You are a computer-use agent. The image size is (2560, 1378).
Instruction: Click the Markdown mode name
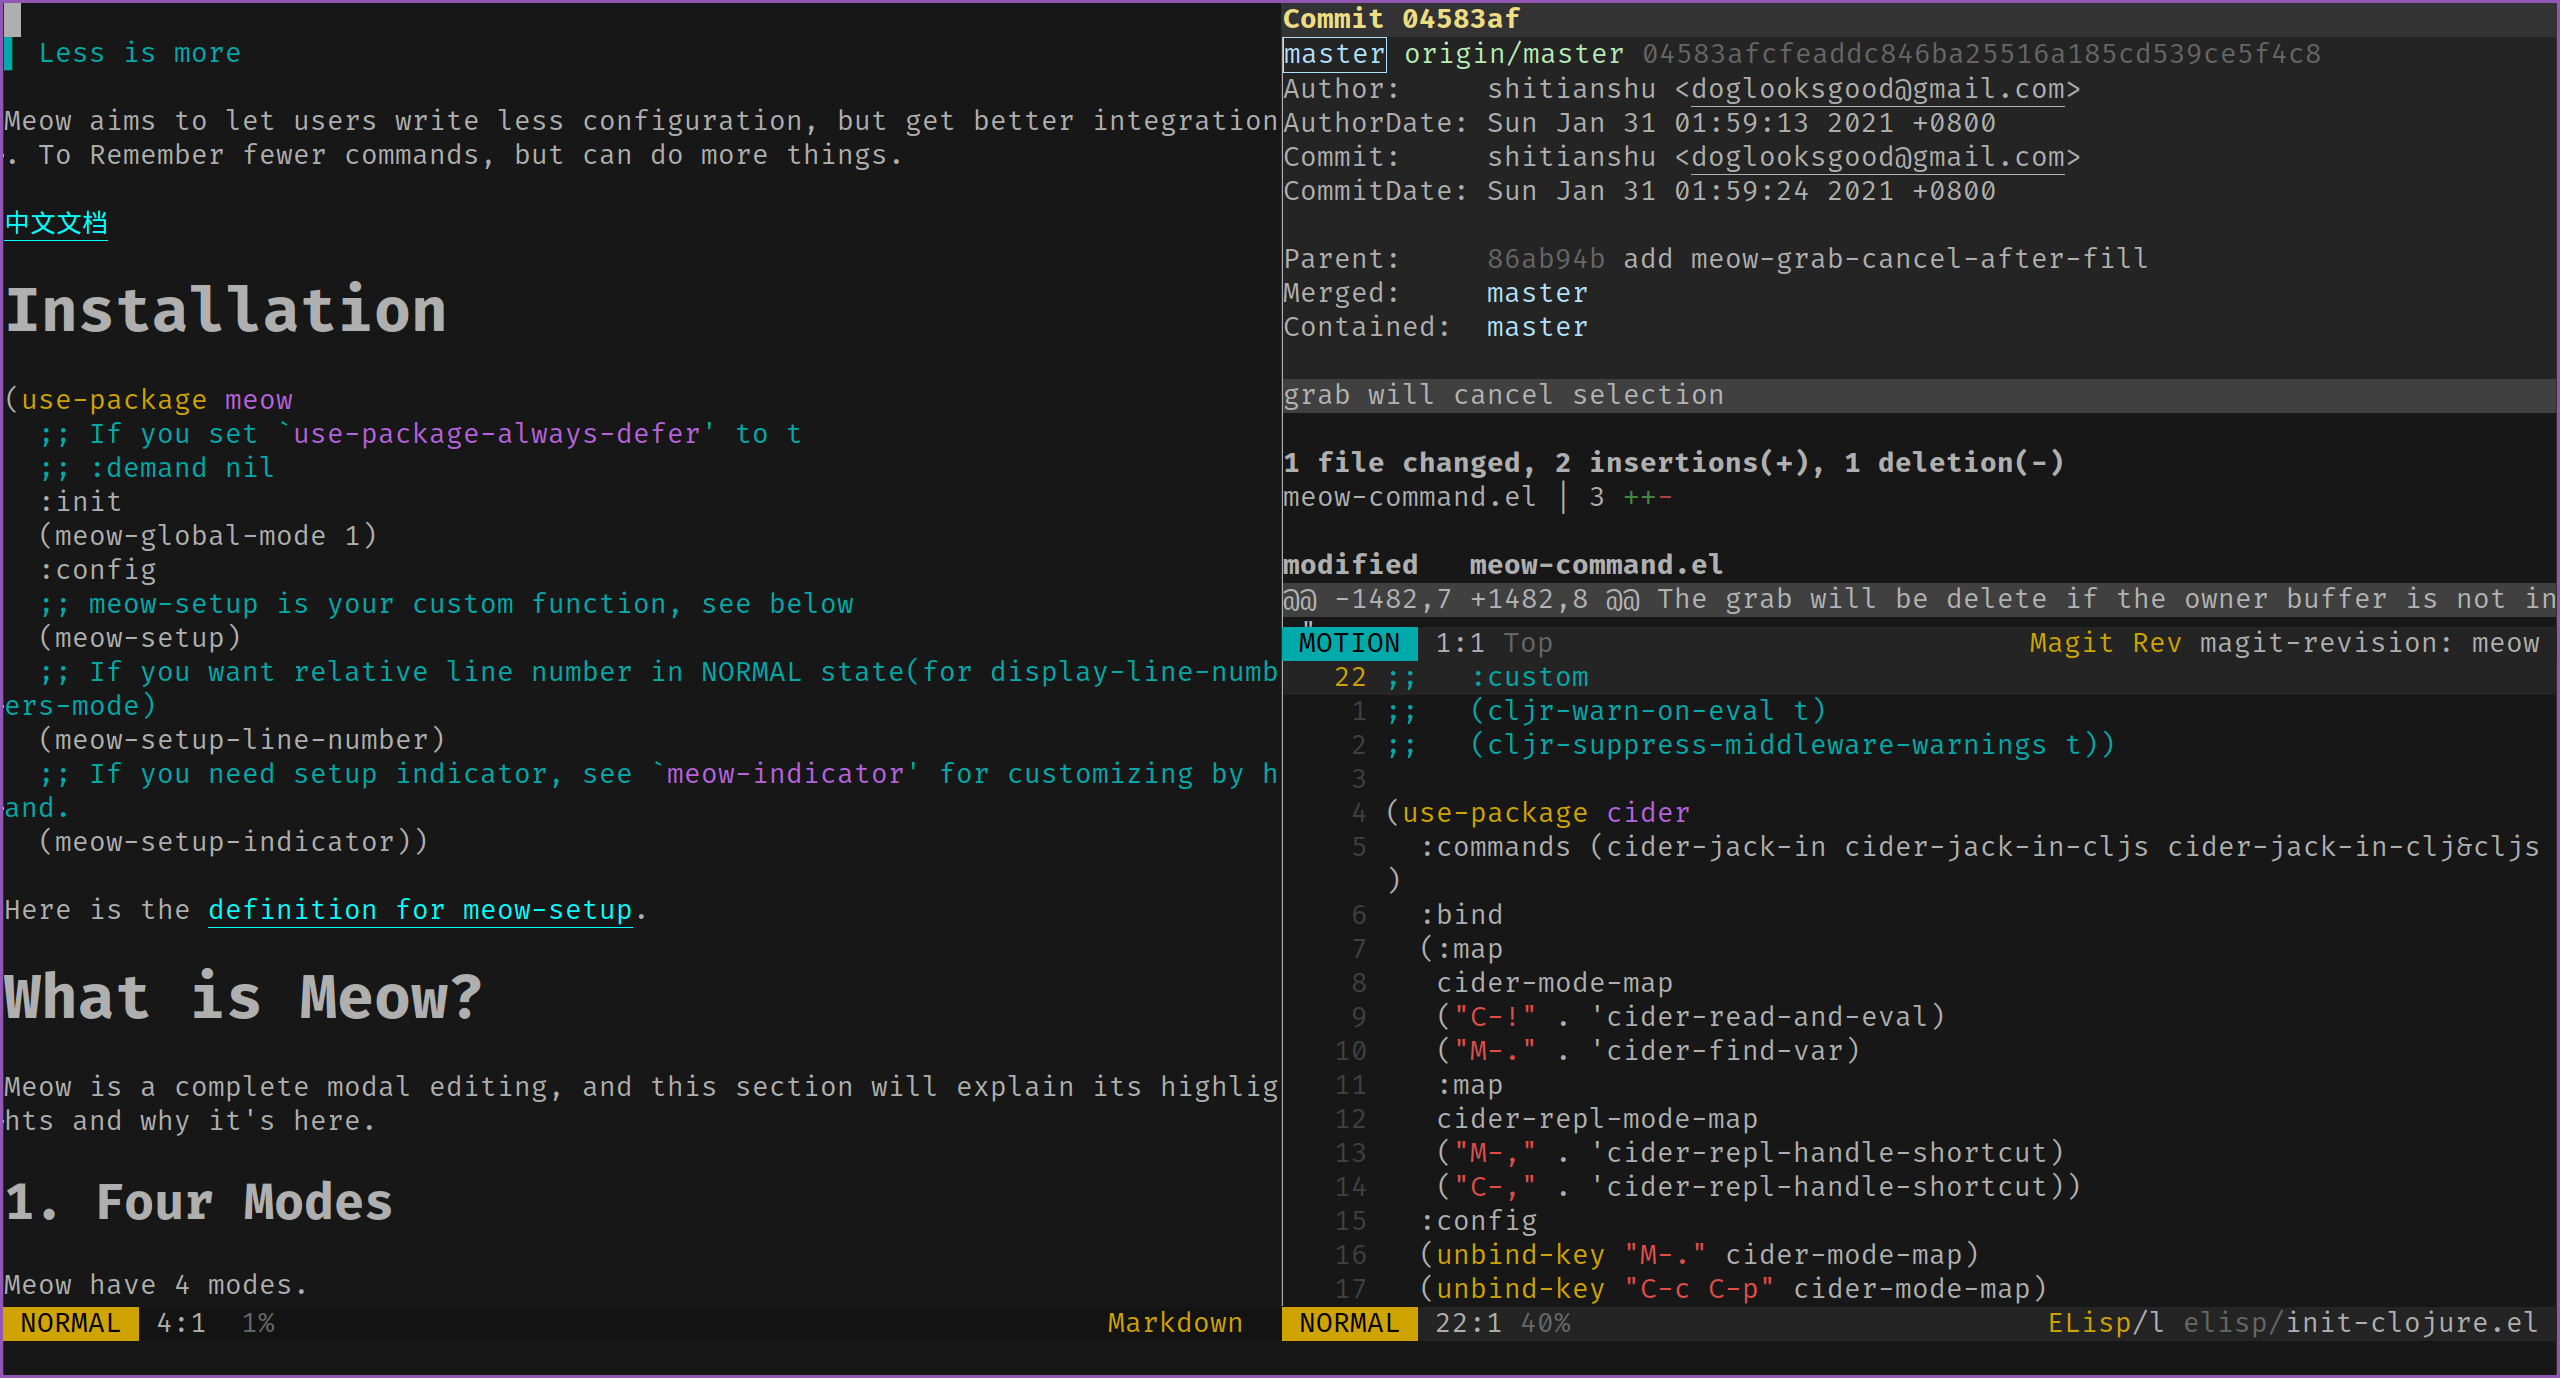tap(1175, 1323)
